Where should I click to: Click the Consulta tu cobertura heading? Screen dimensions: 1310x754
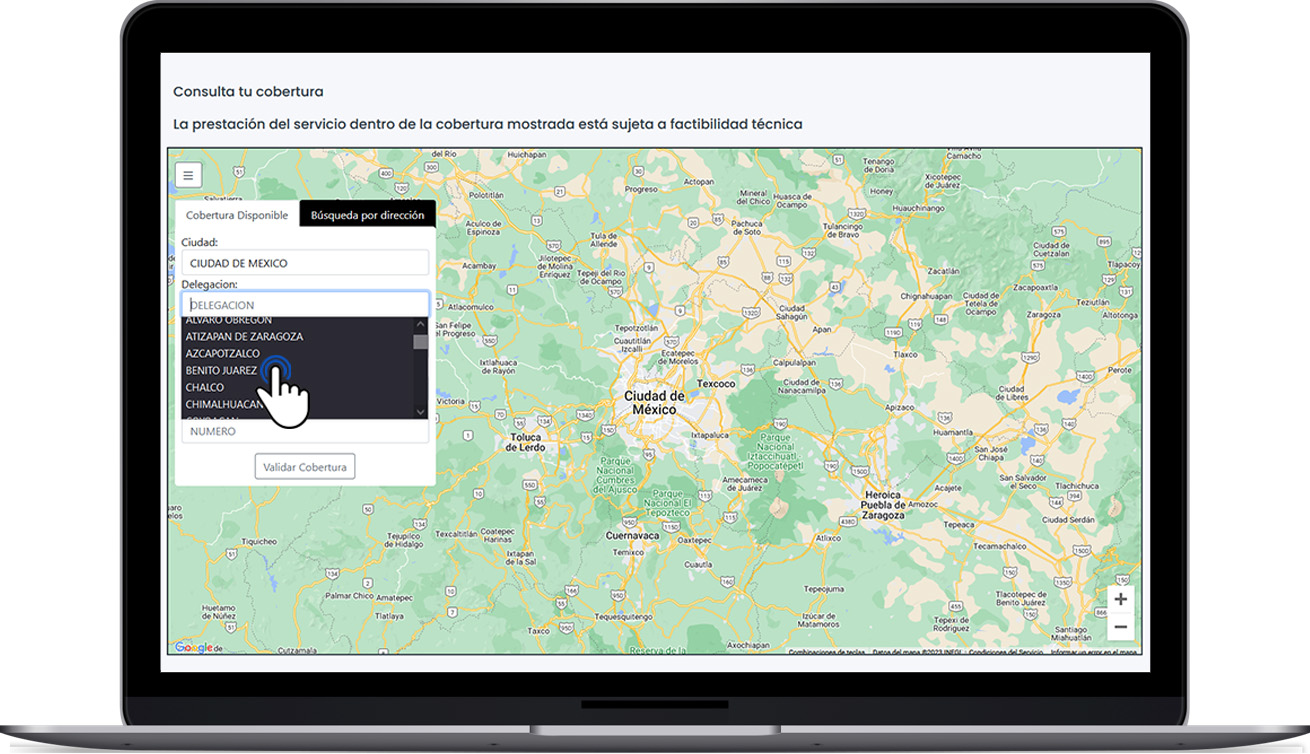[x=248, y=91]
